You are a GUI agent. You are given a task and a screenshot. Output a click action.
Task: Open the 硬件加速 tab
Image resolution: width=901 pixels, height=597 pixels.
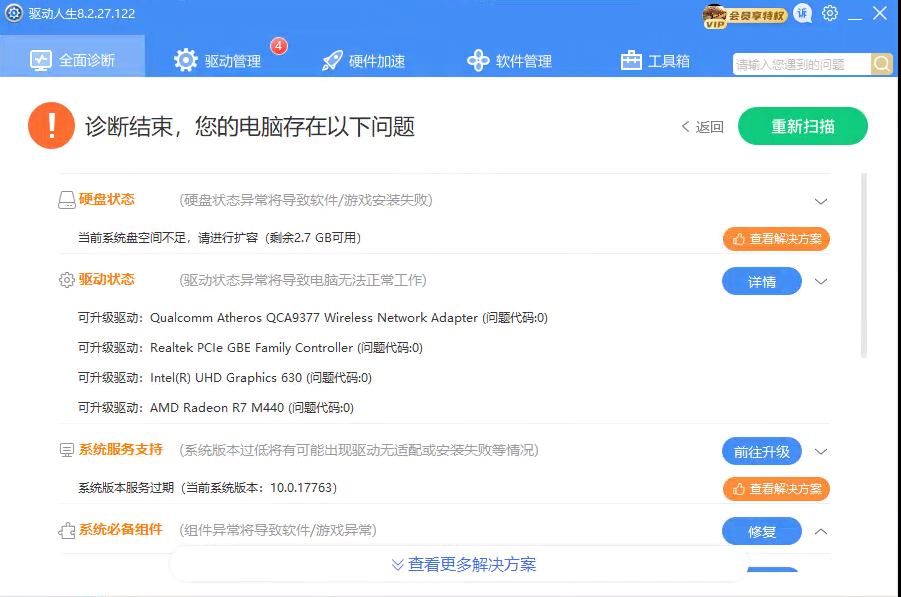point(363,60)
